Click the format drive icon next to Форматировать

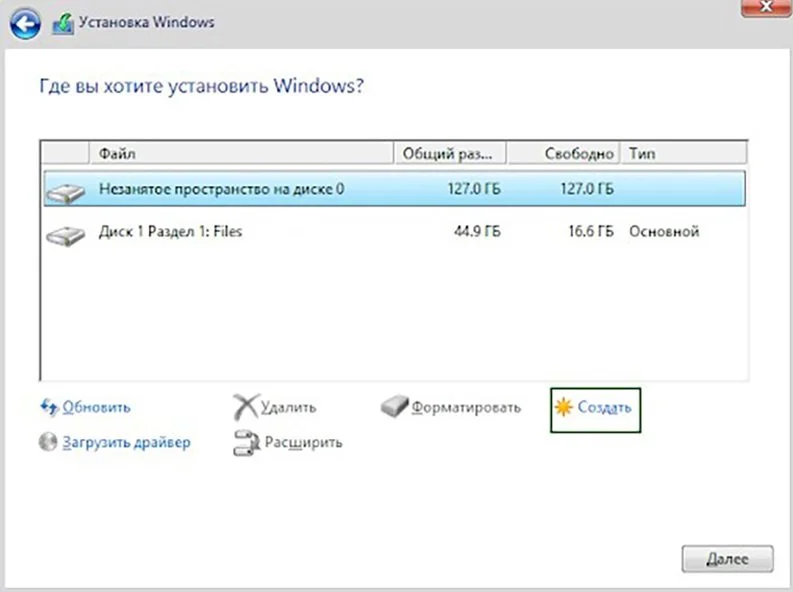[394, 406]
